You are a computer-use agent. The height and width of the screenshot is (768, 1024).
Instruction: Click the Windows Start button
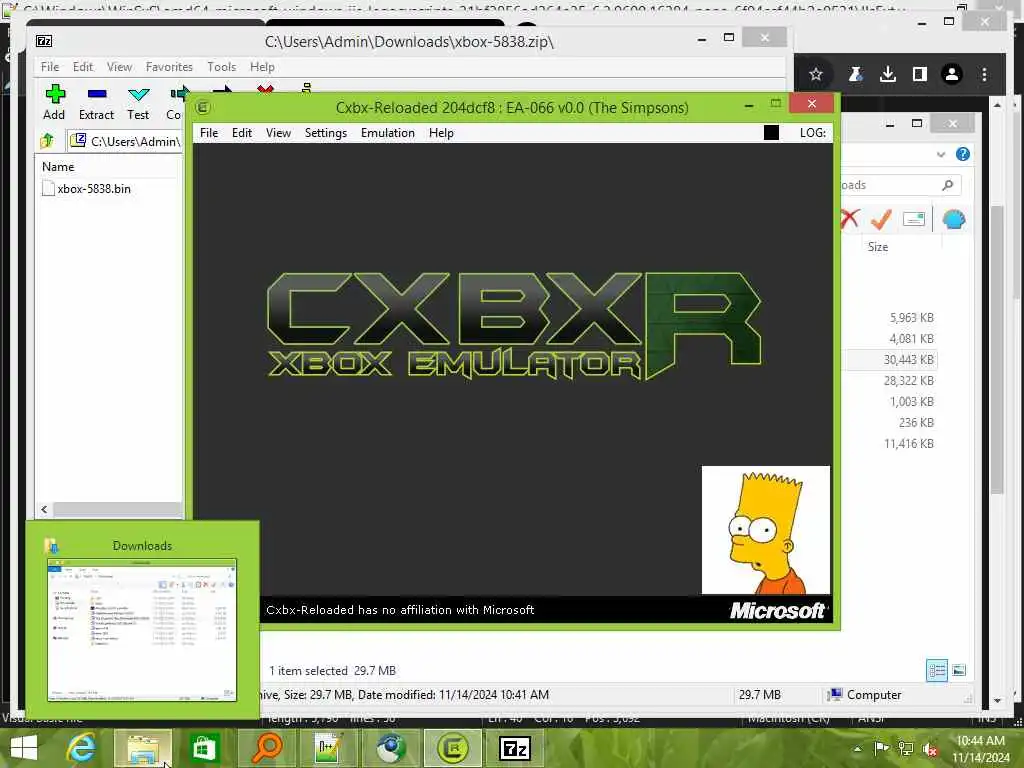(24, 748)
